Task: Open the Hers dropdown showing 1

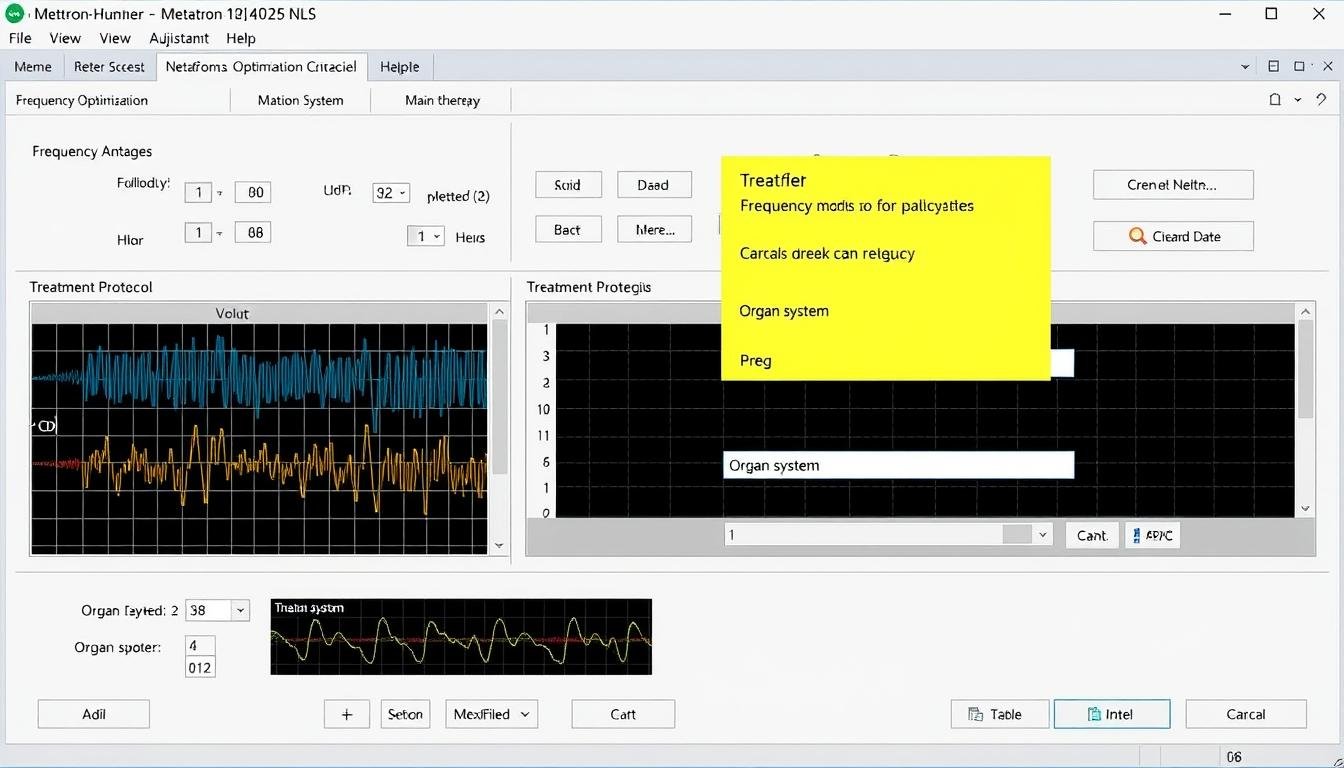Action: pos(425,237)
